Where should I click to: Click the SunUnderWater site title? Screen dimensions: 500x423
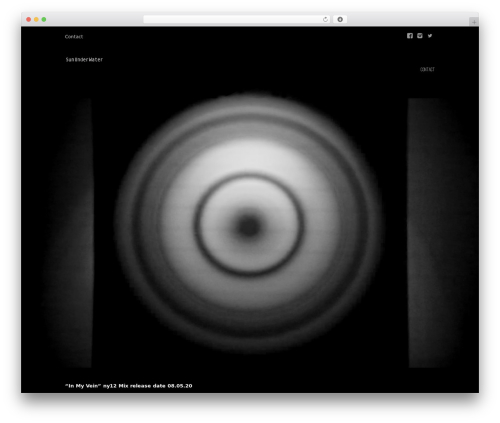point(84,59)
